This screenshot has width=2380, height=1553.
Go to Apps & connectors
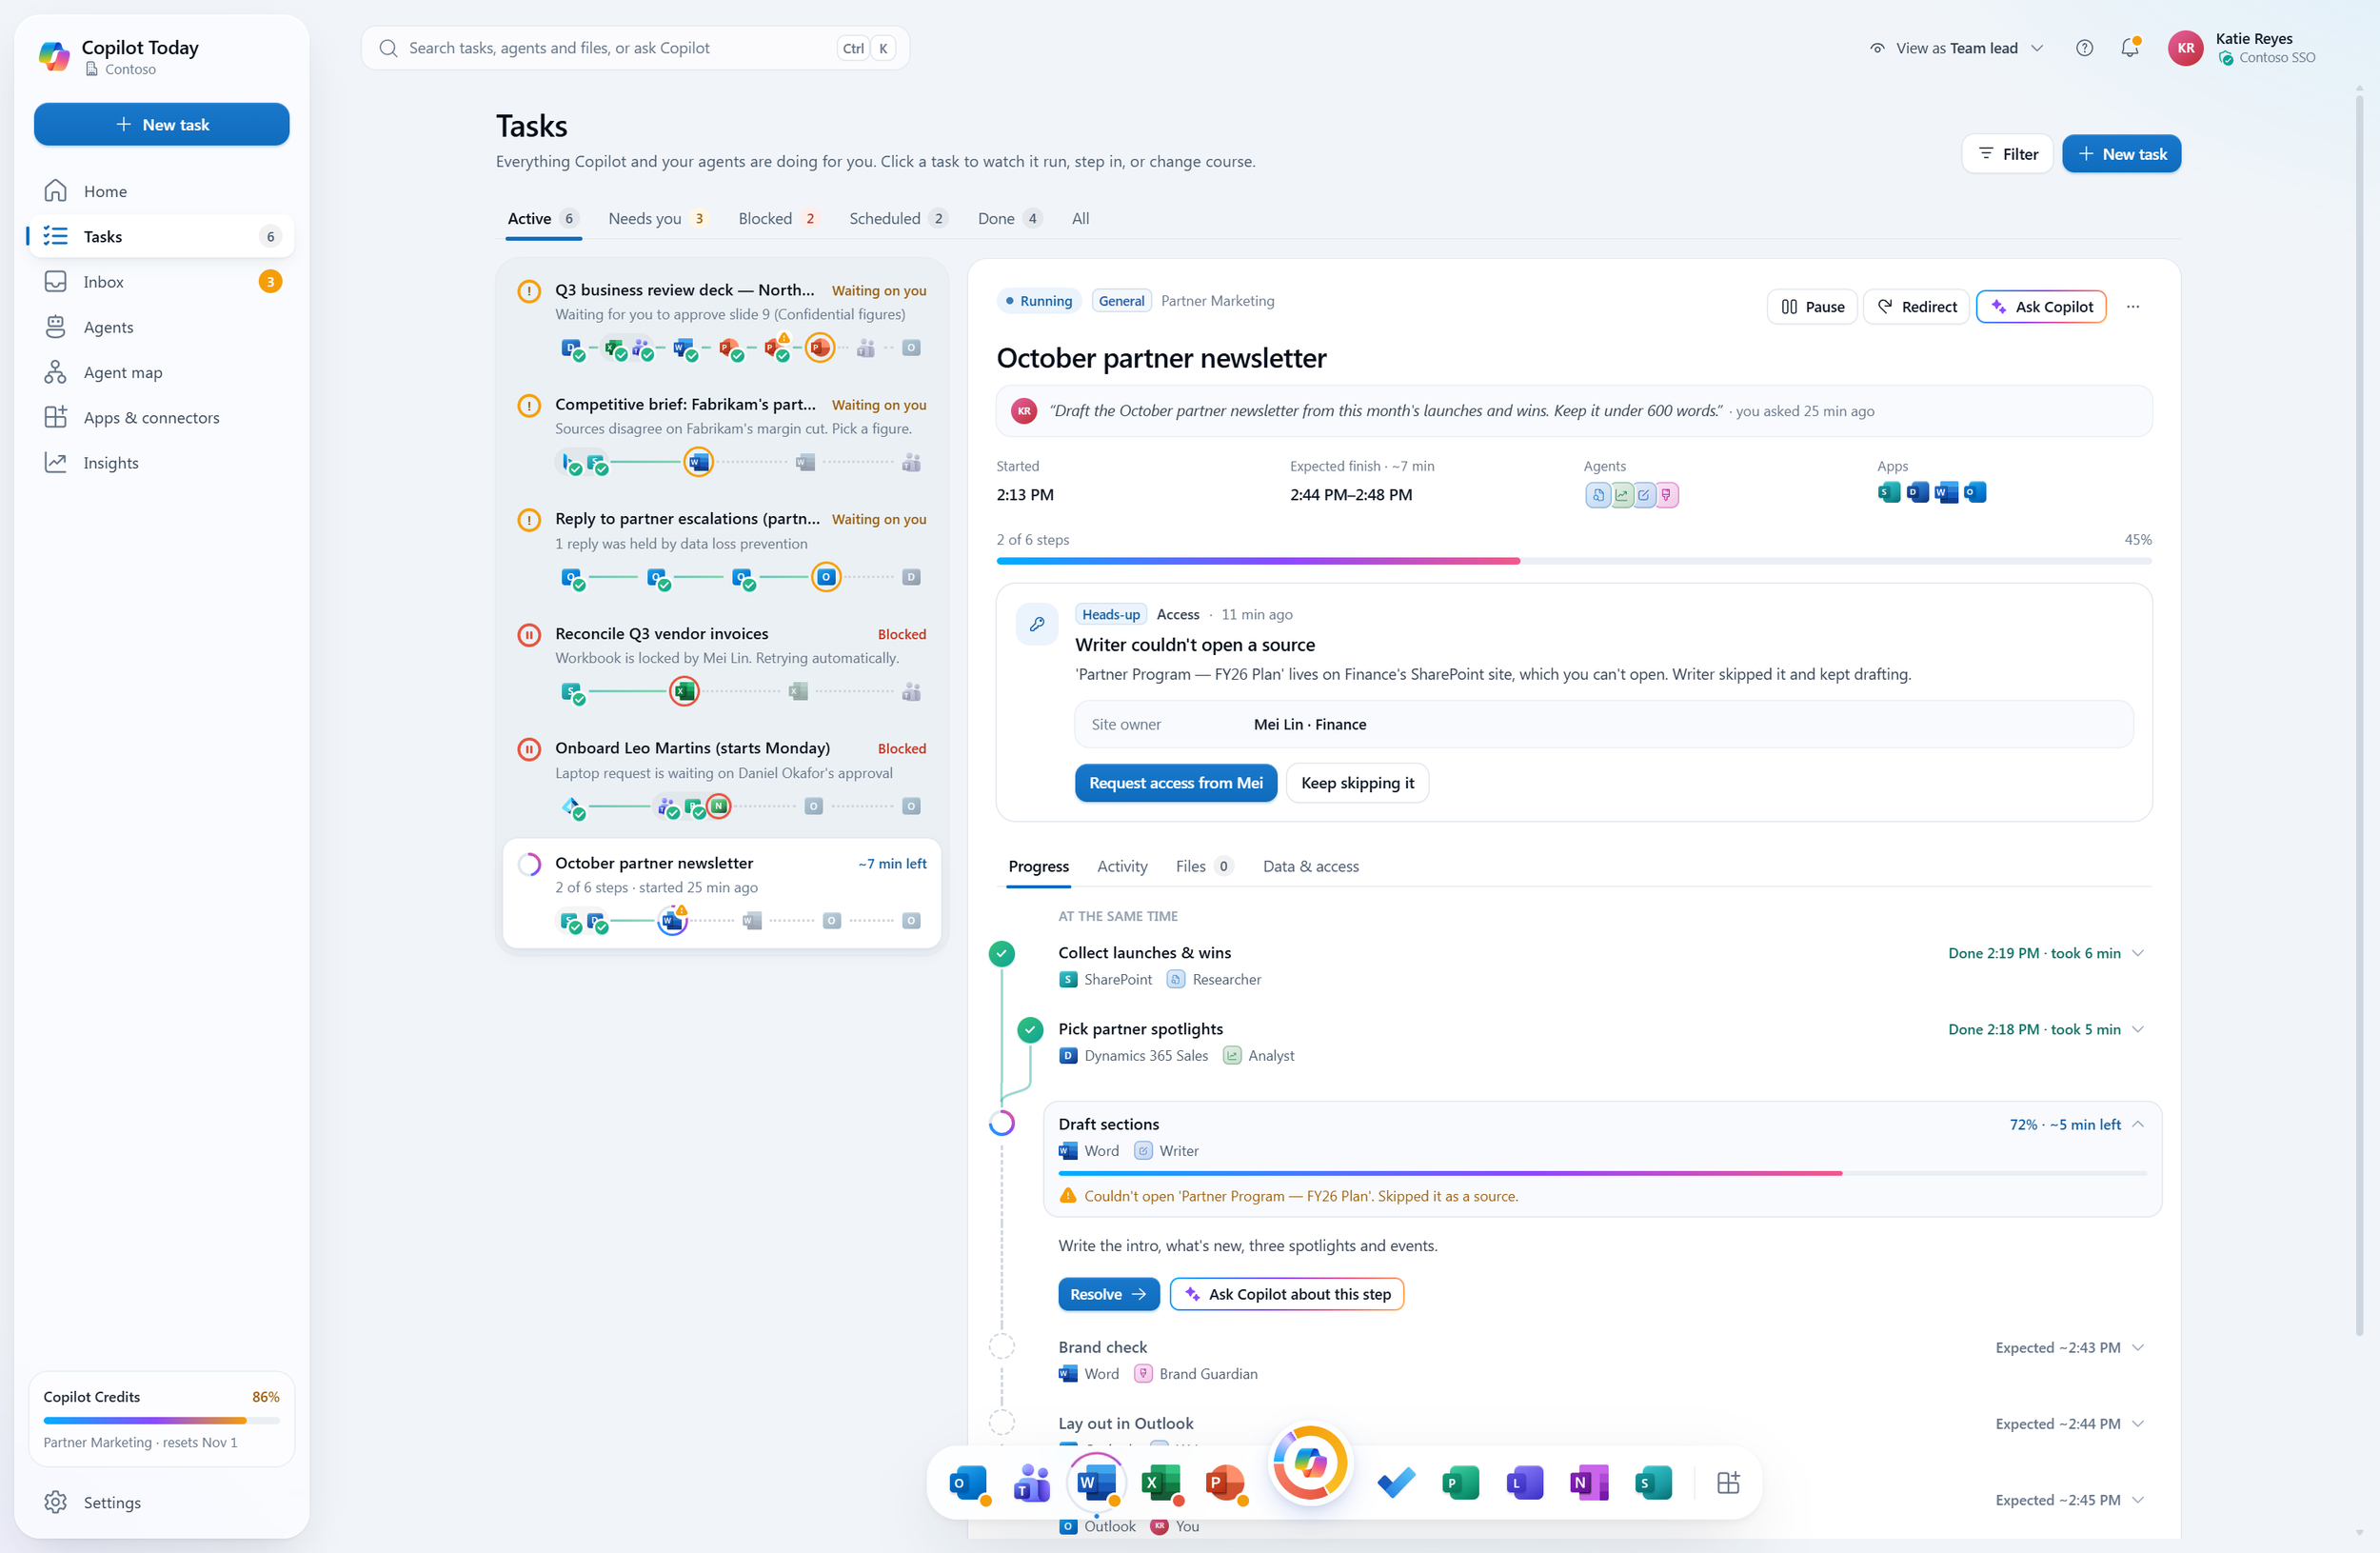pos(161,417)
